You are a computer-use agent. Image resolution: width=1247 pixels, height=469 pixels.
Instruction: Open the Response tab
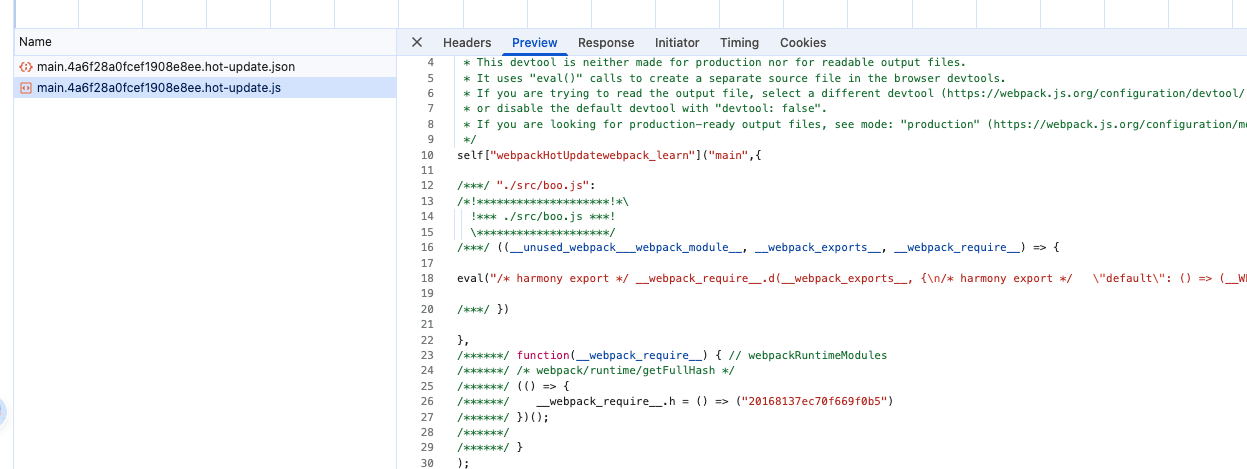(x=606, y=42)
